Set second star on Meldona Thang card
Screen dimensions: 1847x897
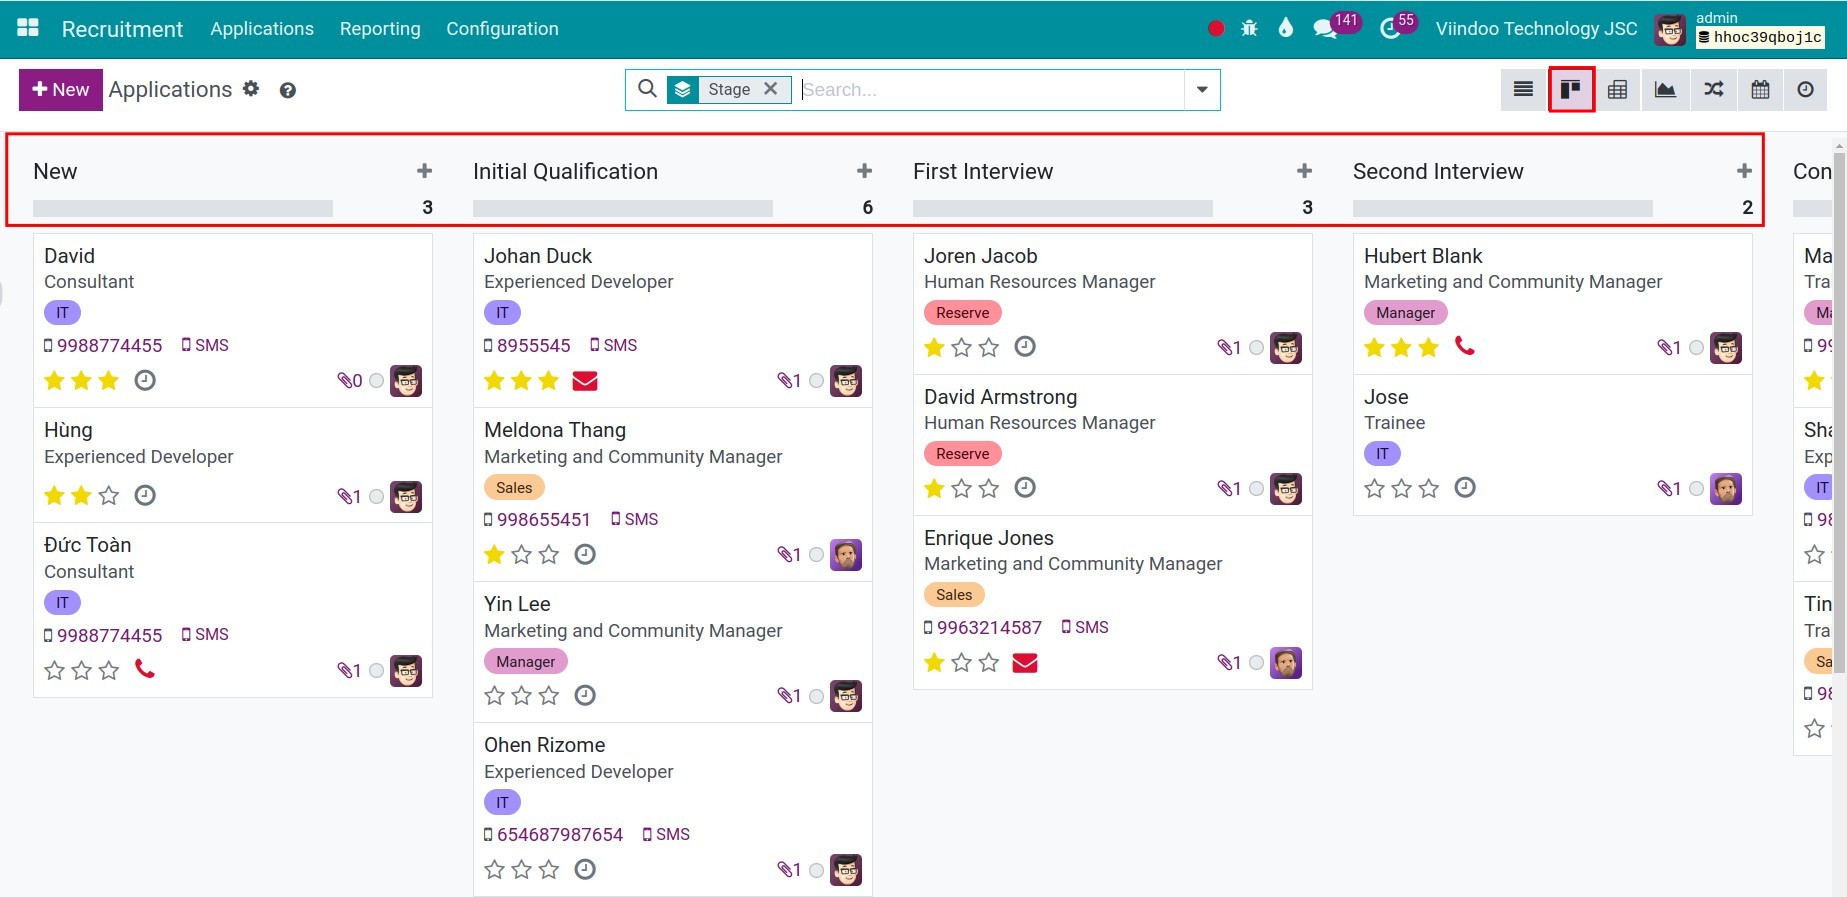click(521, 554)
